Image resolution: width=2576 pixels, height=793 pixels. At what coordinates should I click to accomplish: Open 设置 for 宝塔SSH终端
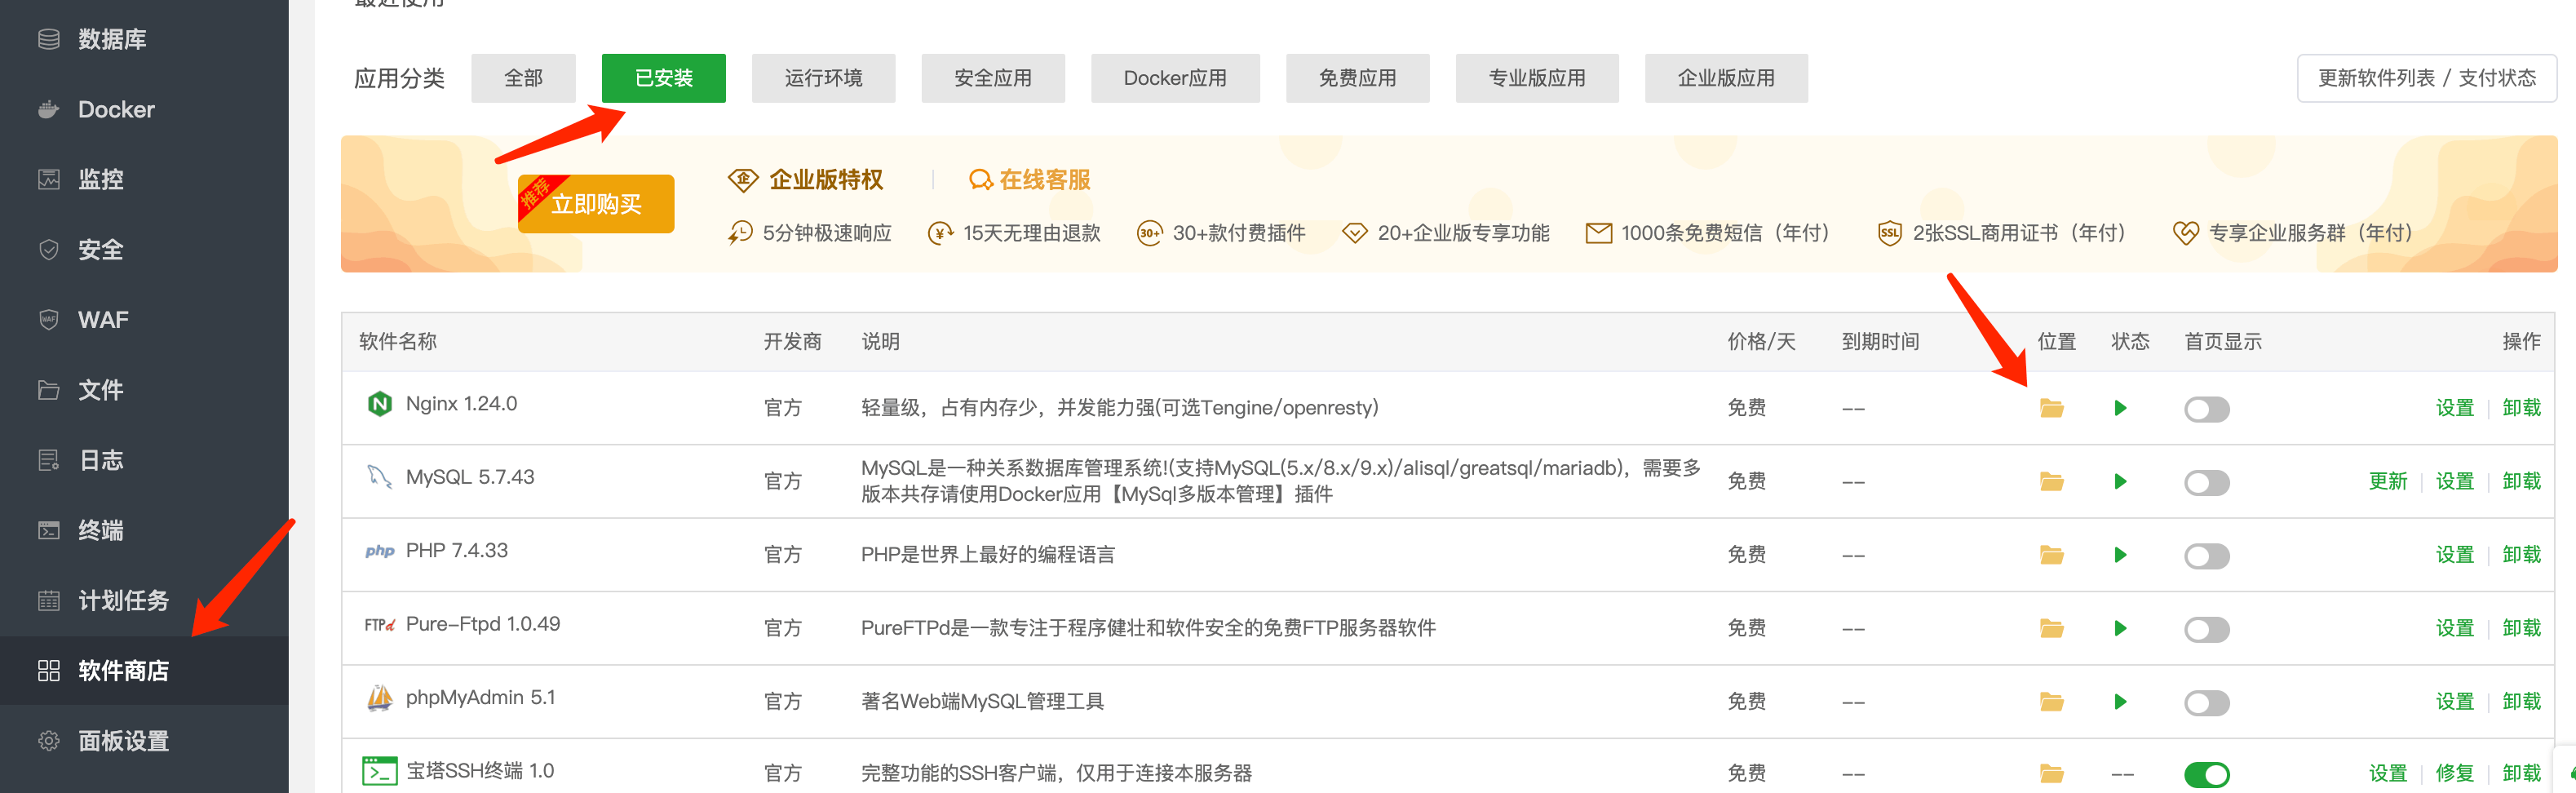pos(2387,773)
